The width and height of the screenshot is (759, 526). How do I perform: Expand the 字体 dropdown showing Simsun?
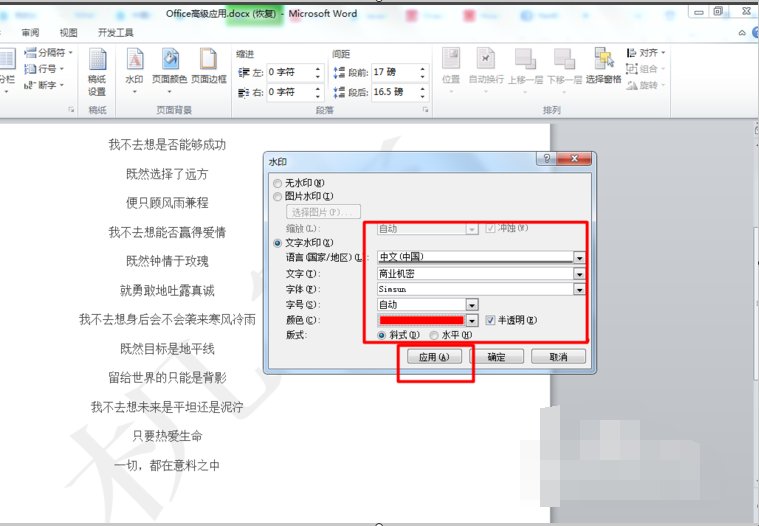(579, 290)
